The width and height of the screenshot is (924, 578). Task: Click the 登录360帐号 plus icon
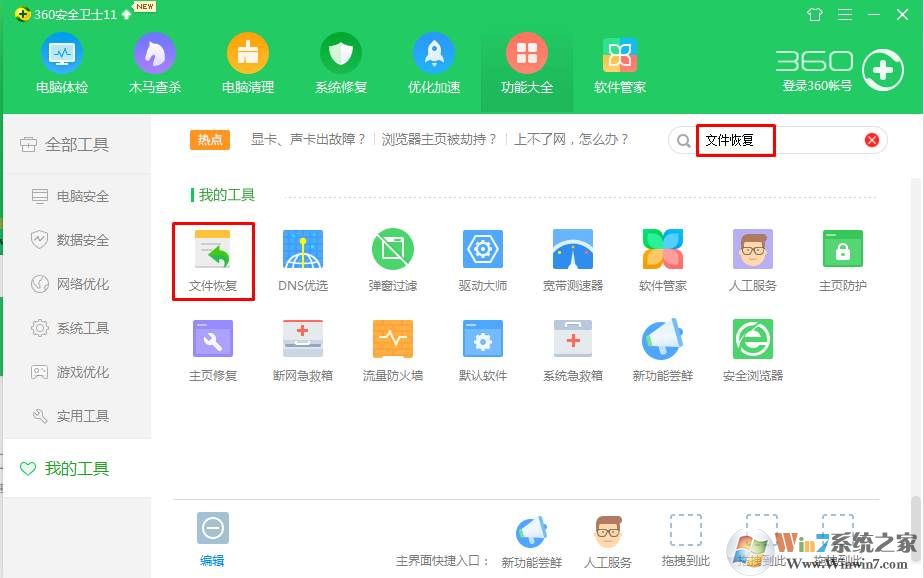tap(882, 71)
